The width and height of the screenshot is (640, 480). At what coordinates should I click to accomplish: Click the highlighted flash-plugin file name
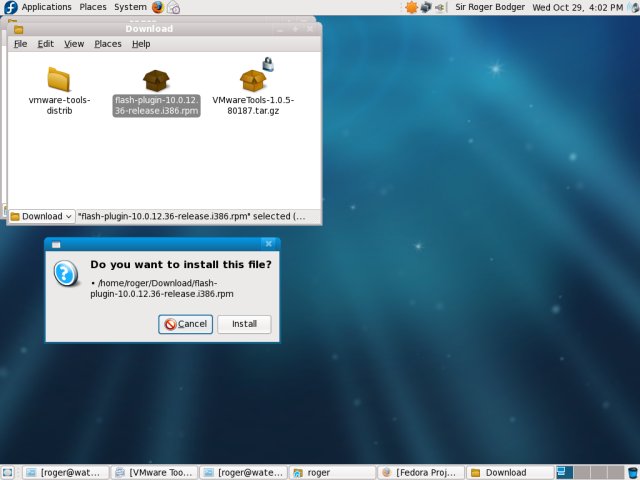(156, 105)
